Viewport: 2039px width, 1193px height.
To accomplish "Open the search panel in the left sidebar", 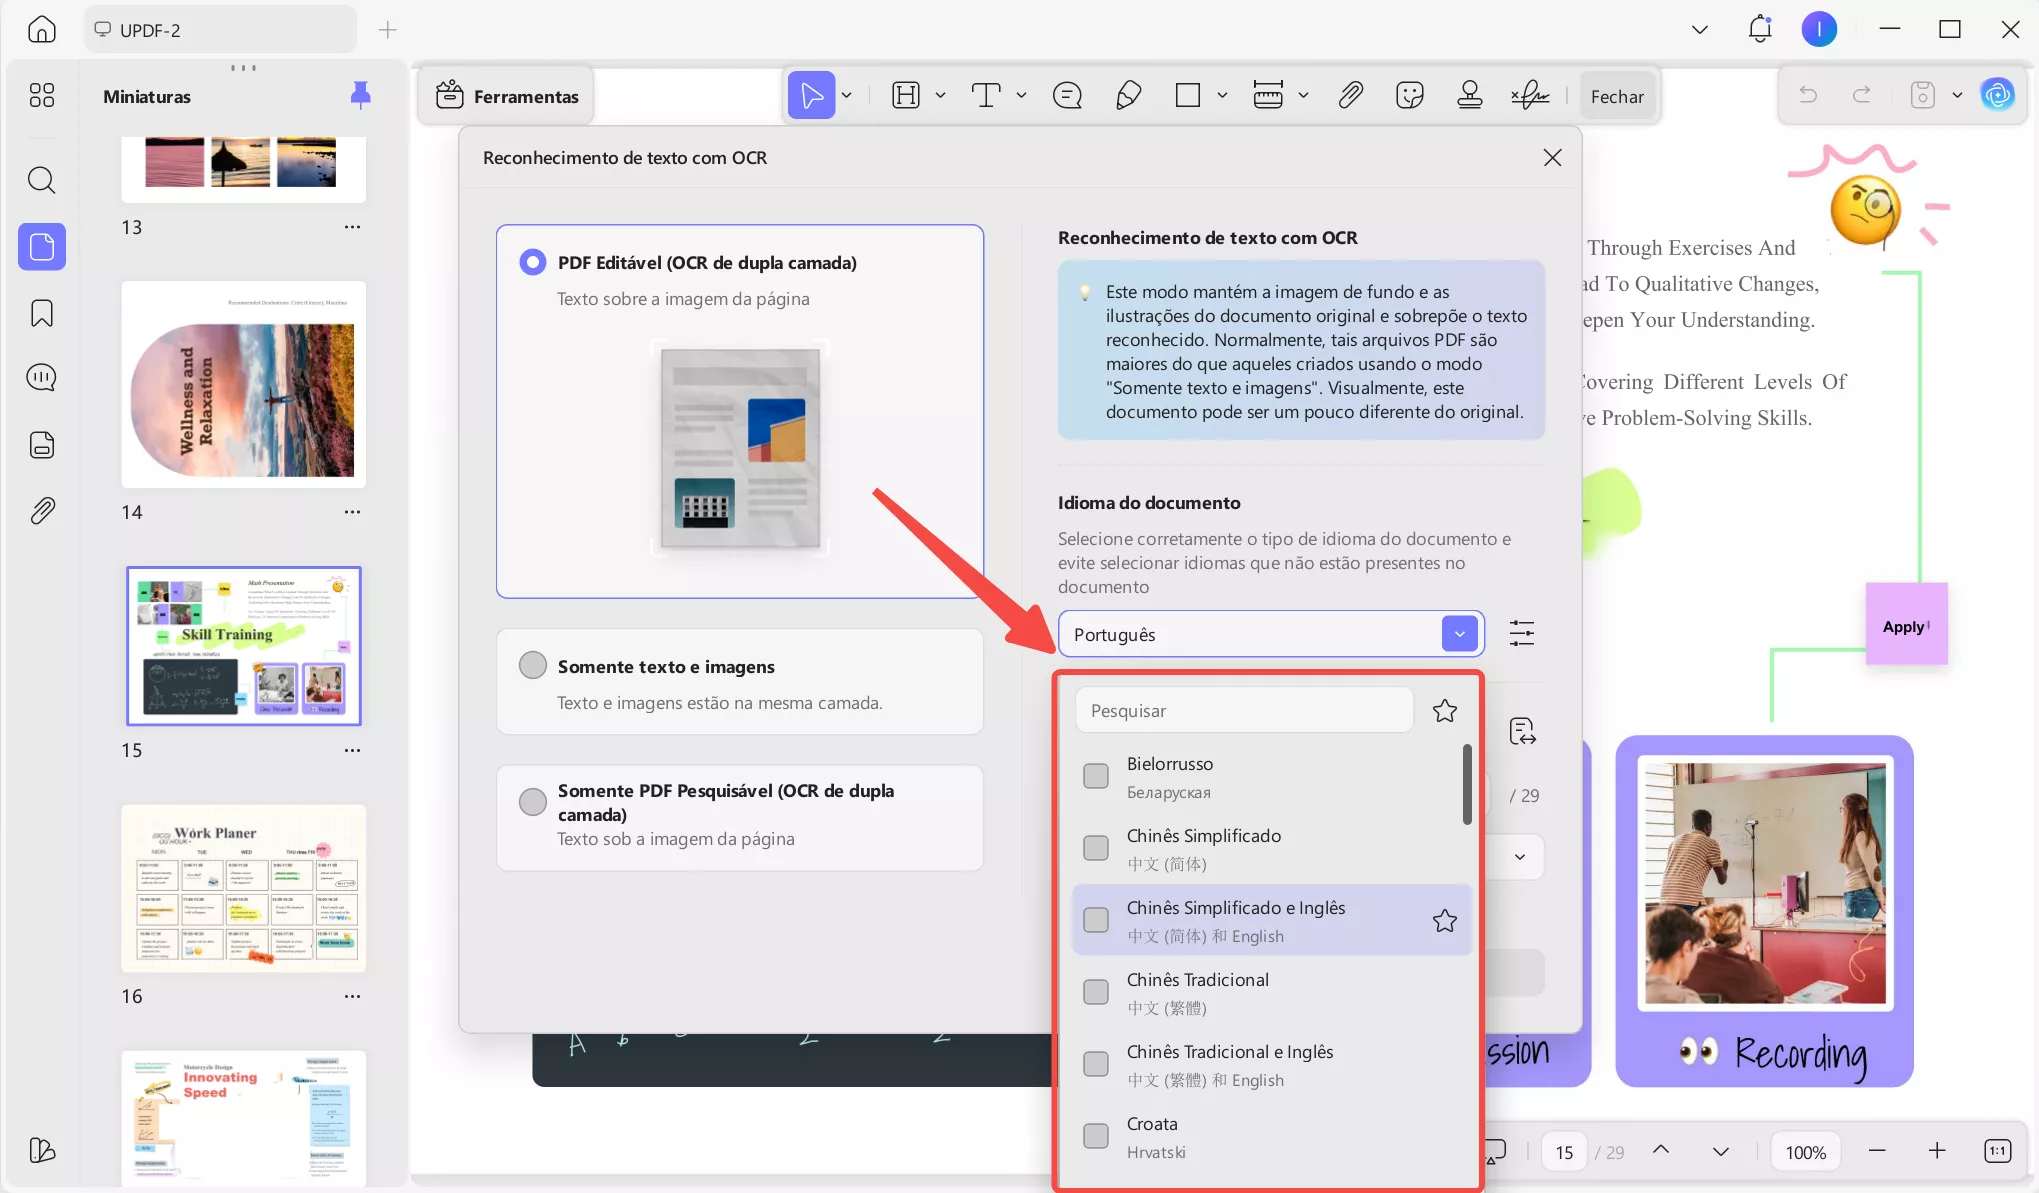I will tap(41, 180).
